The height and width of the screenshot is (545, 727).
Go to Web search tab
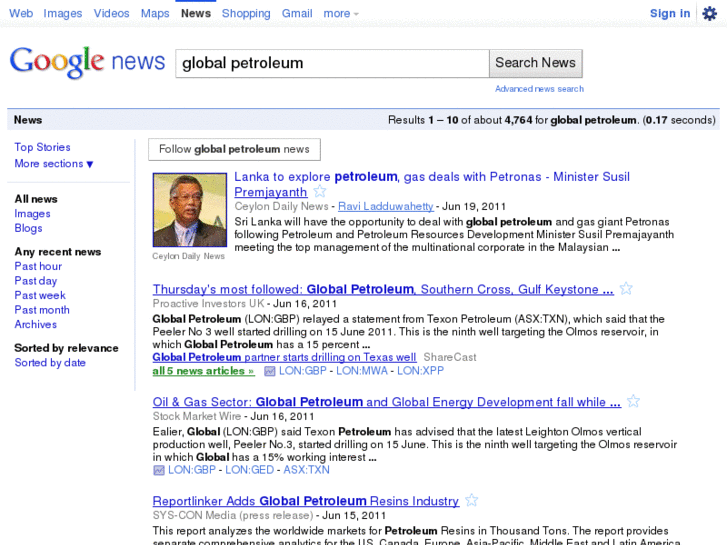coord(21,13)
